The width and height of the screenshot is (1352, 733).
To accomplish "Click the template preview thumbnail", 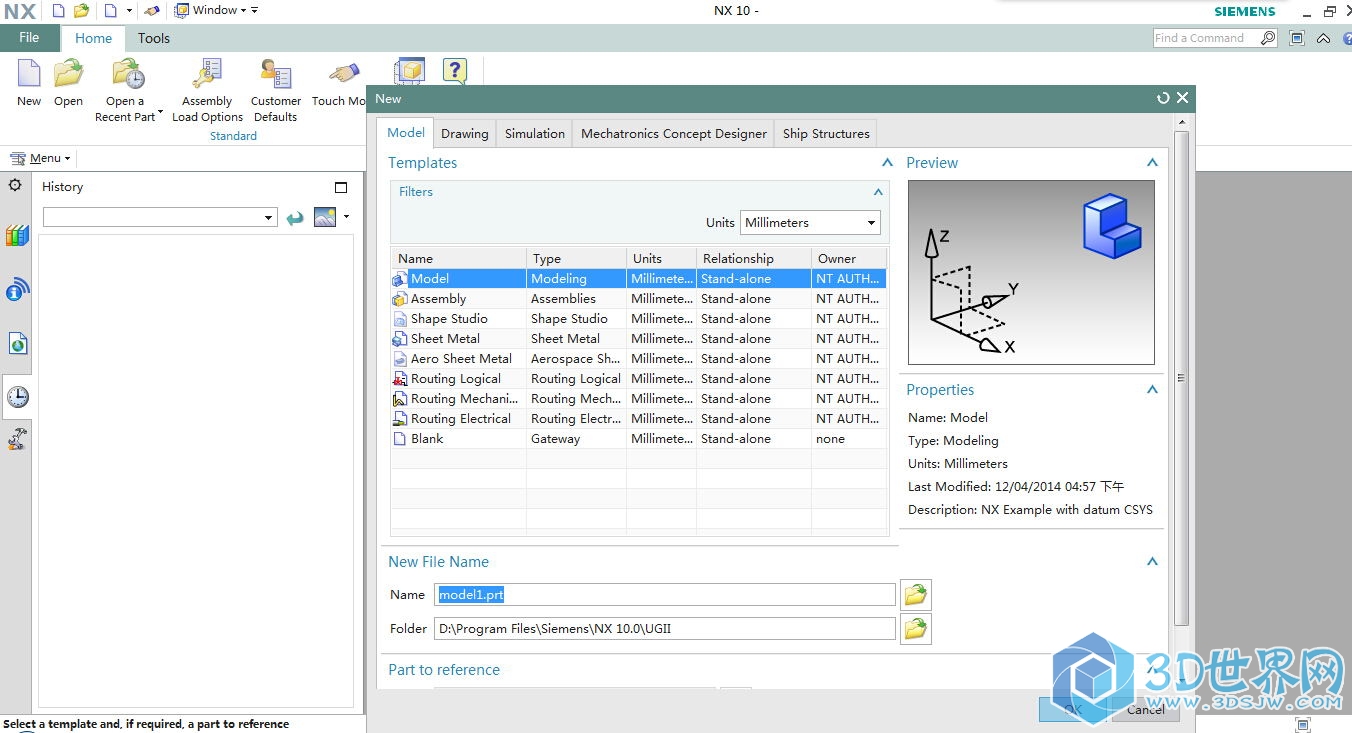I will tap(1031, 272).
